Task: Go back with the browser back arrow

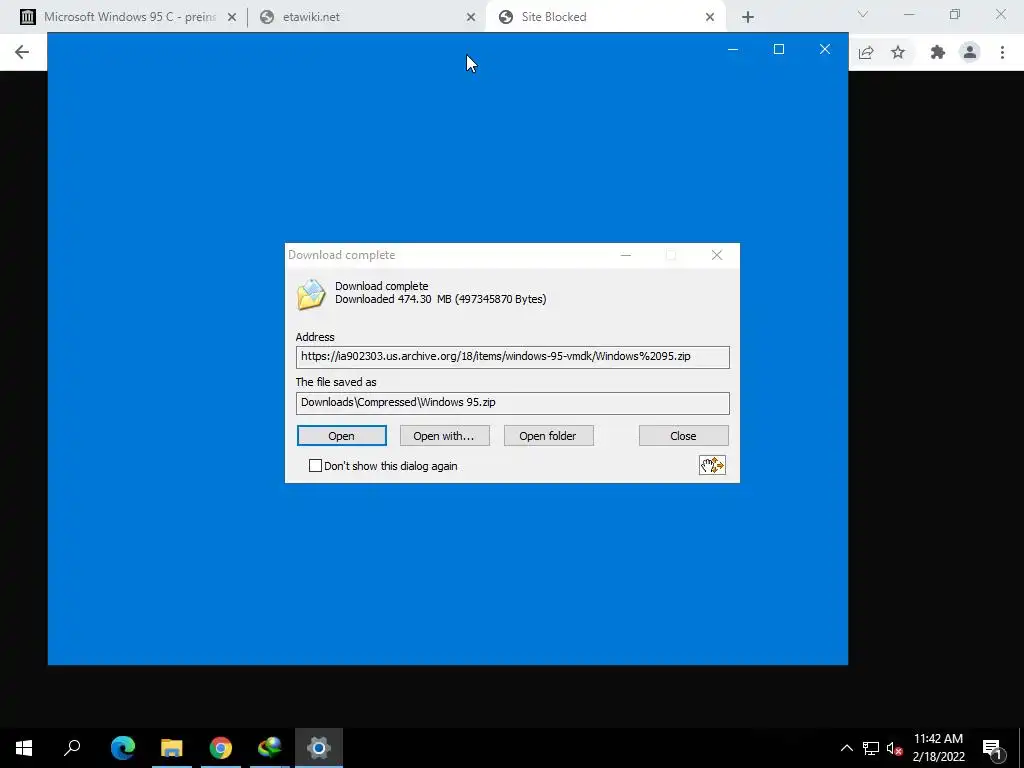Action: point(22,52)
